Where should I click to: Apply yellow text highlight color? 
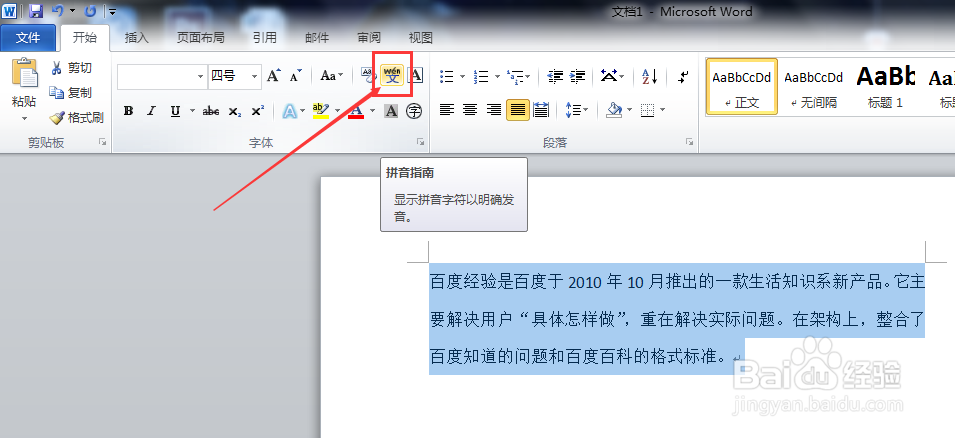coord(320,111)
